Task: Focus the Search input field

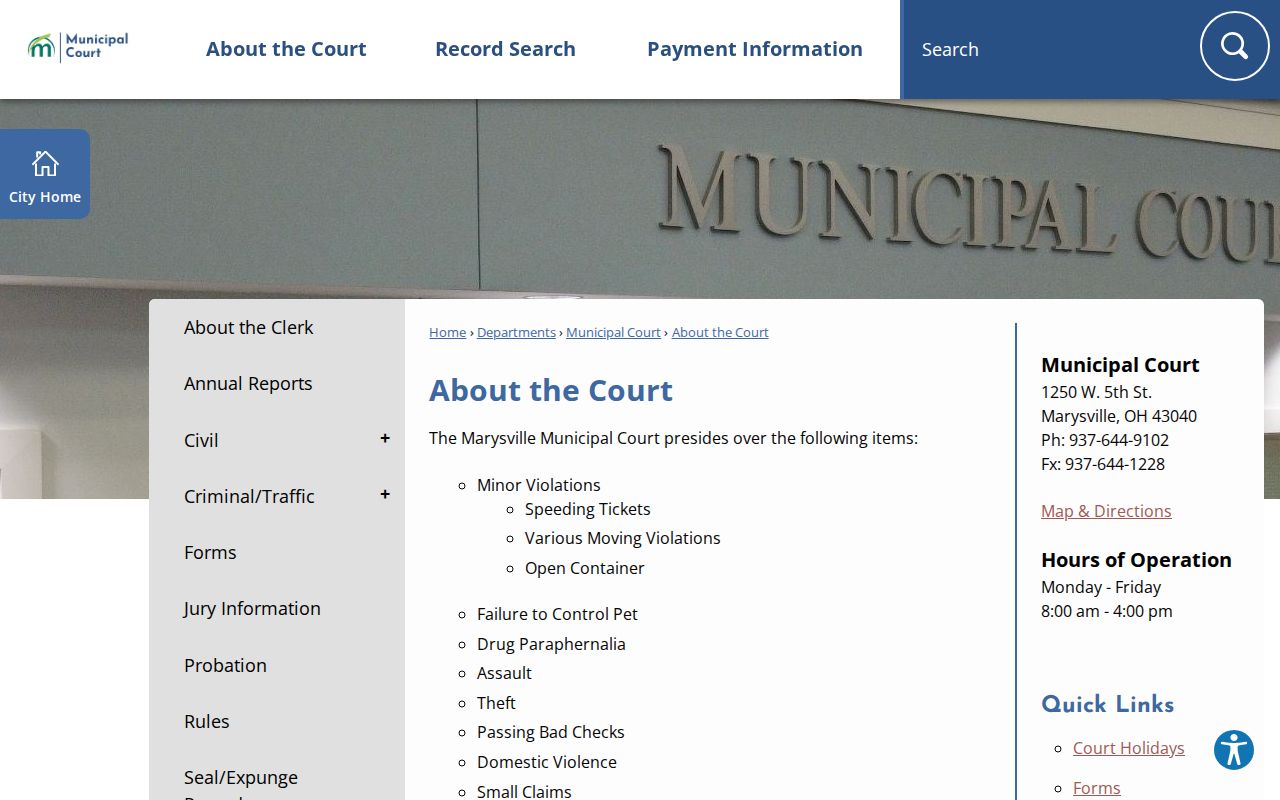Action: (x=1050, y=49)
